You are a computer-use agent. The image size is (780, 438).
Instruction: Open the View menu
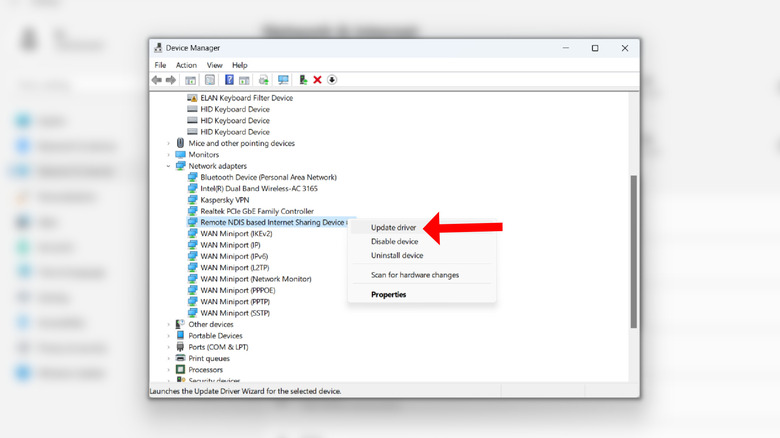point(214,65)
